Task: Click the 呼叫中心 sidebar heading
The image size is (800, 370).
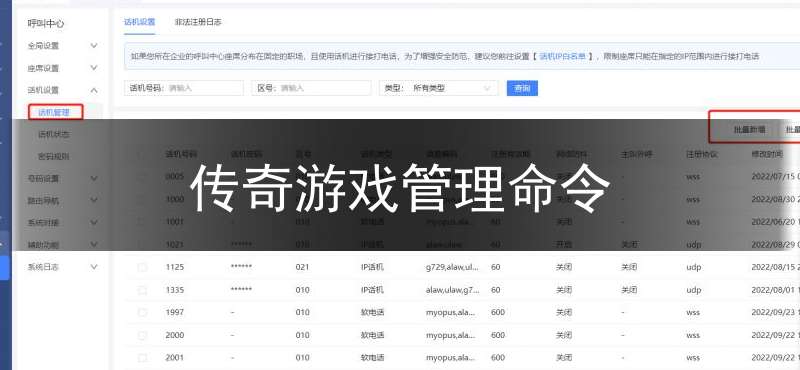Action: [46, 23]
